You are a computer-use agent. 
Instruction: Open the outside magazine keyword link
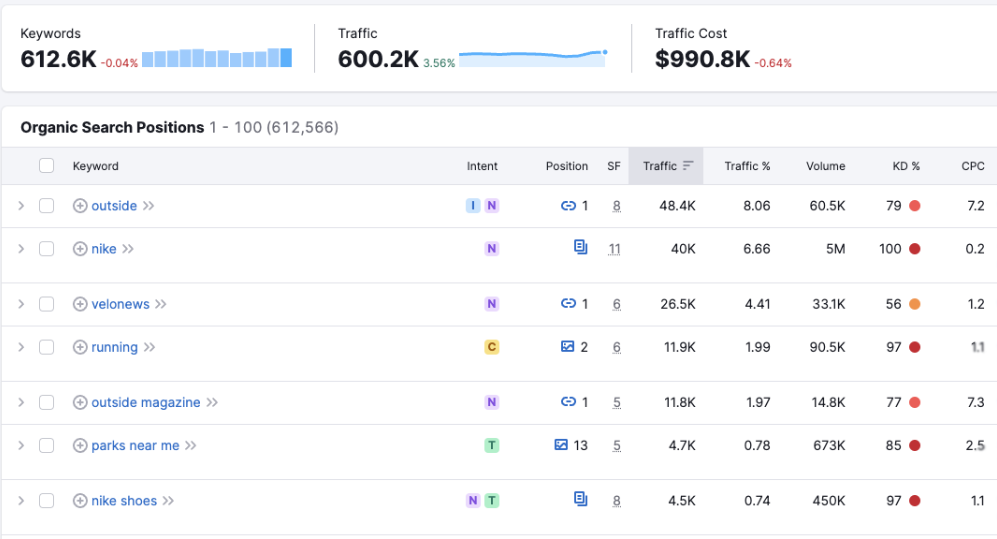[146, 403]
